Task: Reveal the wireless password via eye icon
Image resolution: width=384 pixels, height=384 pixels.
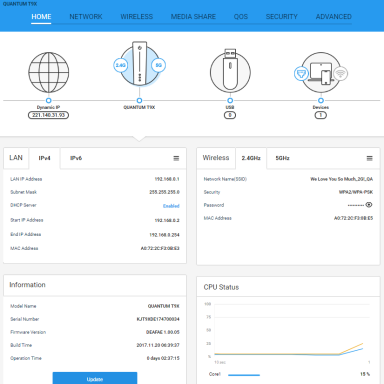Action: [369, 205]
